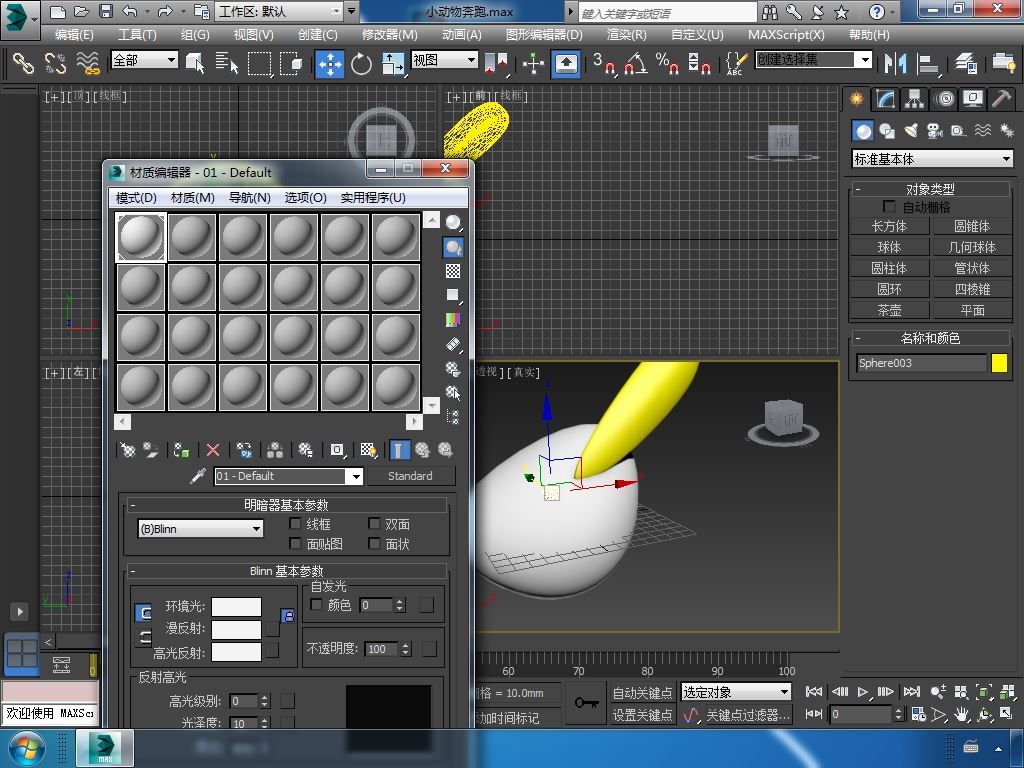
Task: Click the 自动关键点 auto key button
Action: coord(642,693)
